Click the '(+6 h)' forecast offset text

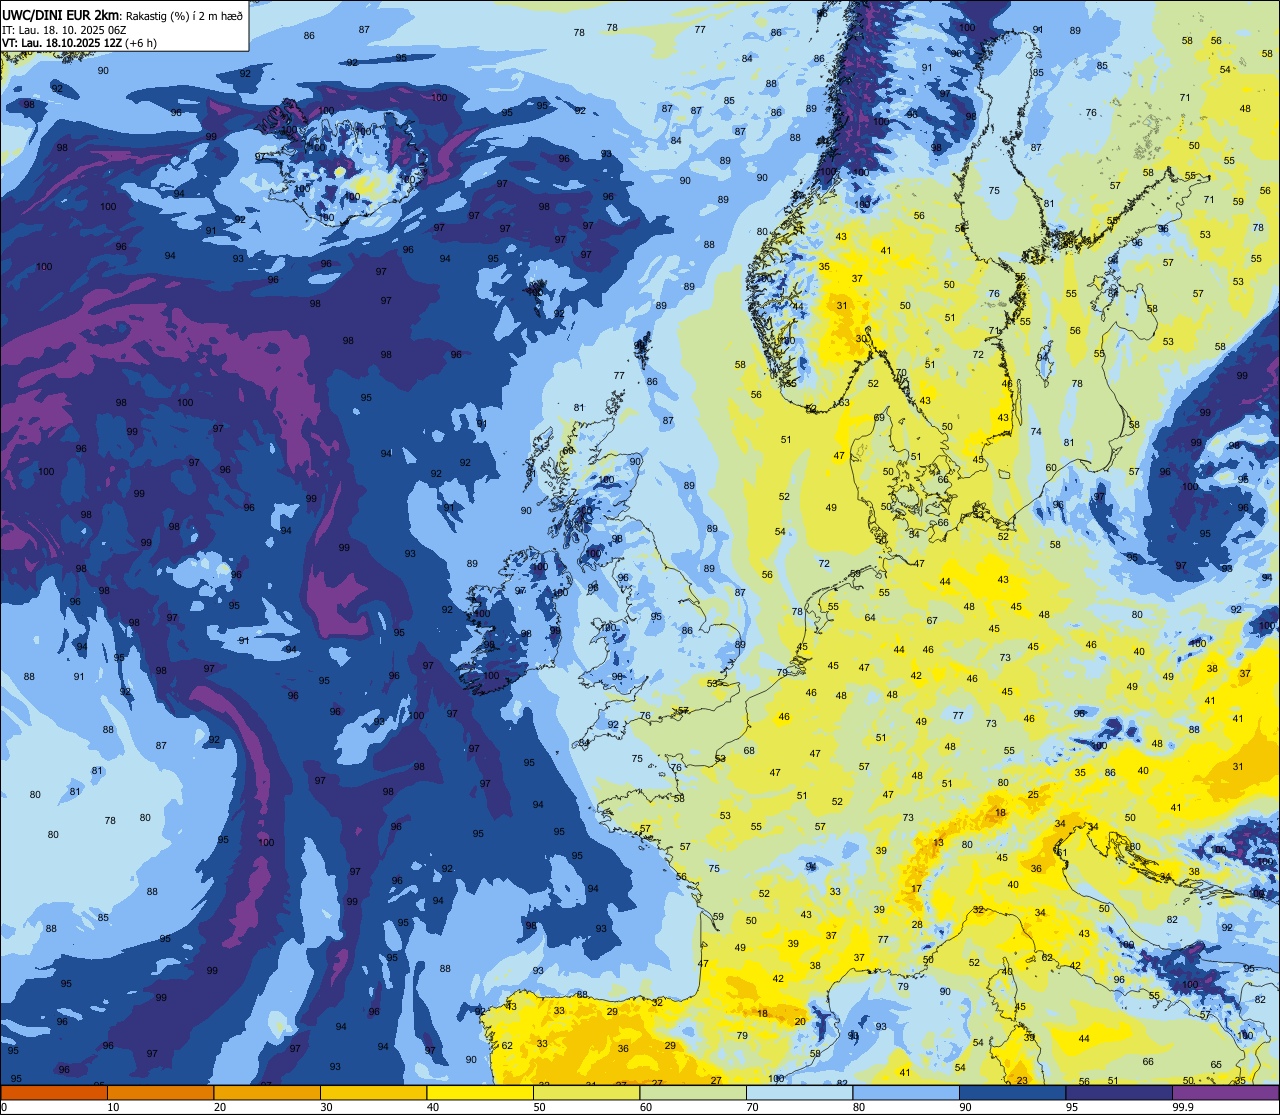tap(141, 43)
